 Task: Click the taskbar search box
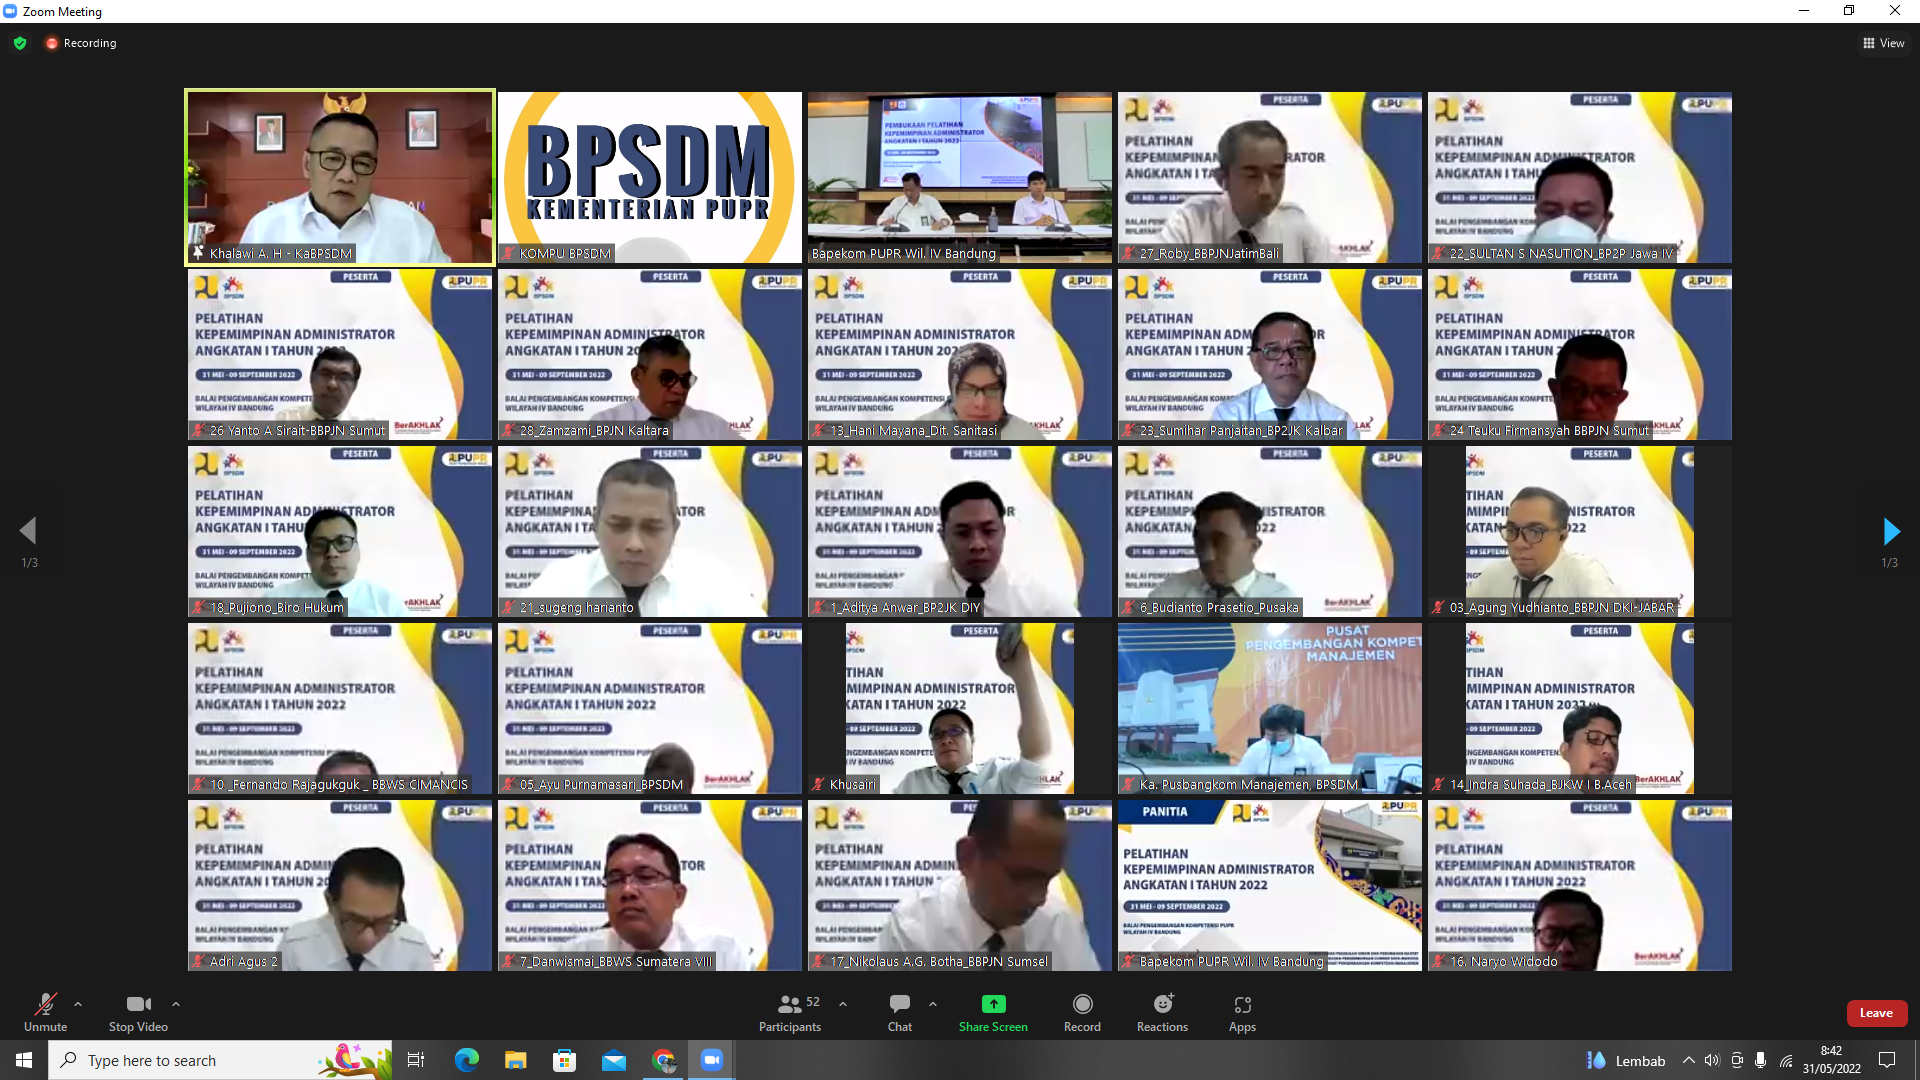[220, 1060]
